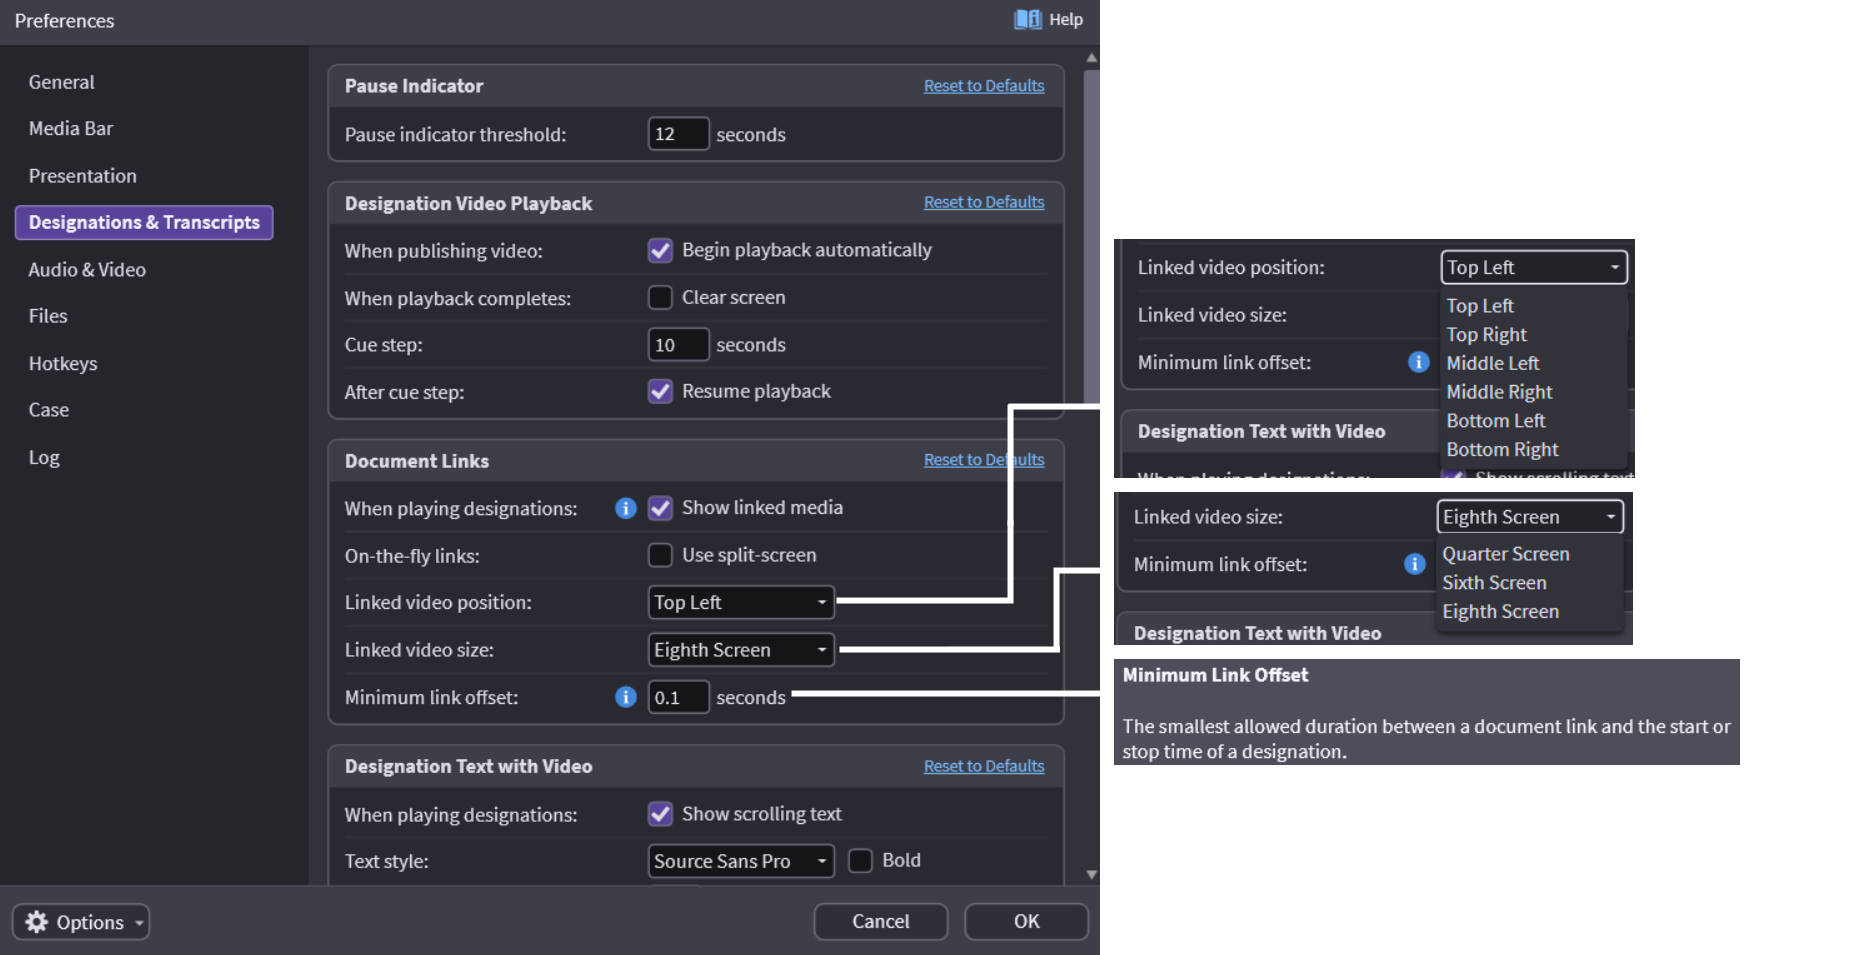Click info icon next to Minimum link offset field

coord(626,697)
